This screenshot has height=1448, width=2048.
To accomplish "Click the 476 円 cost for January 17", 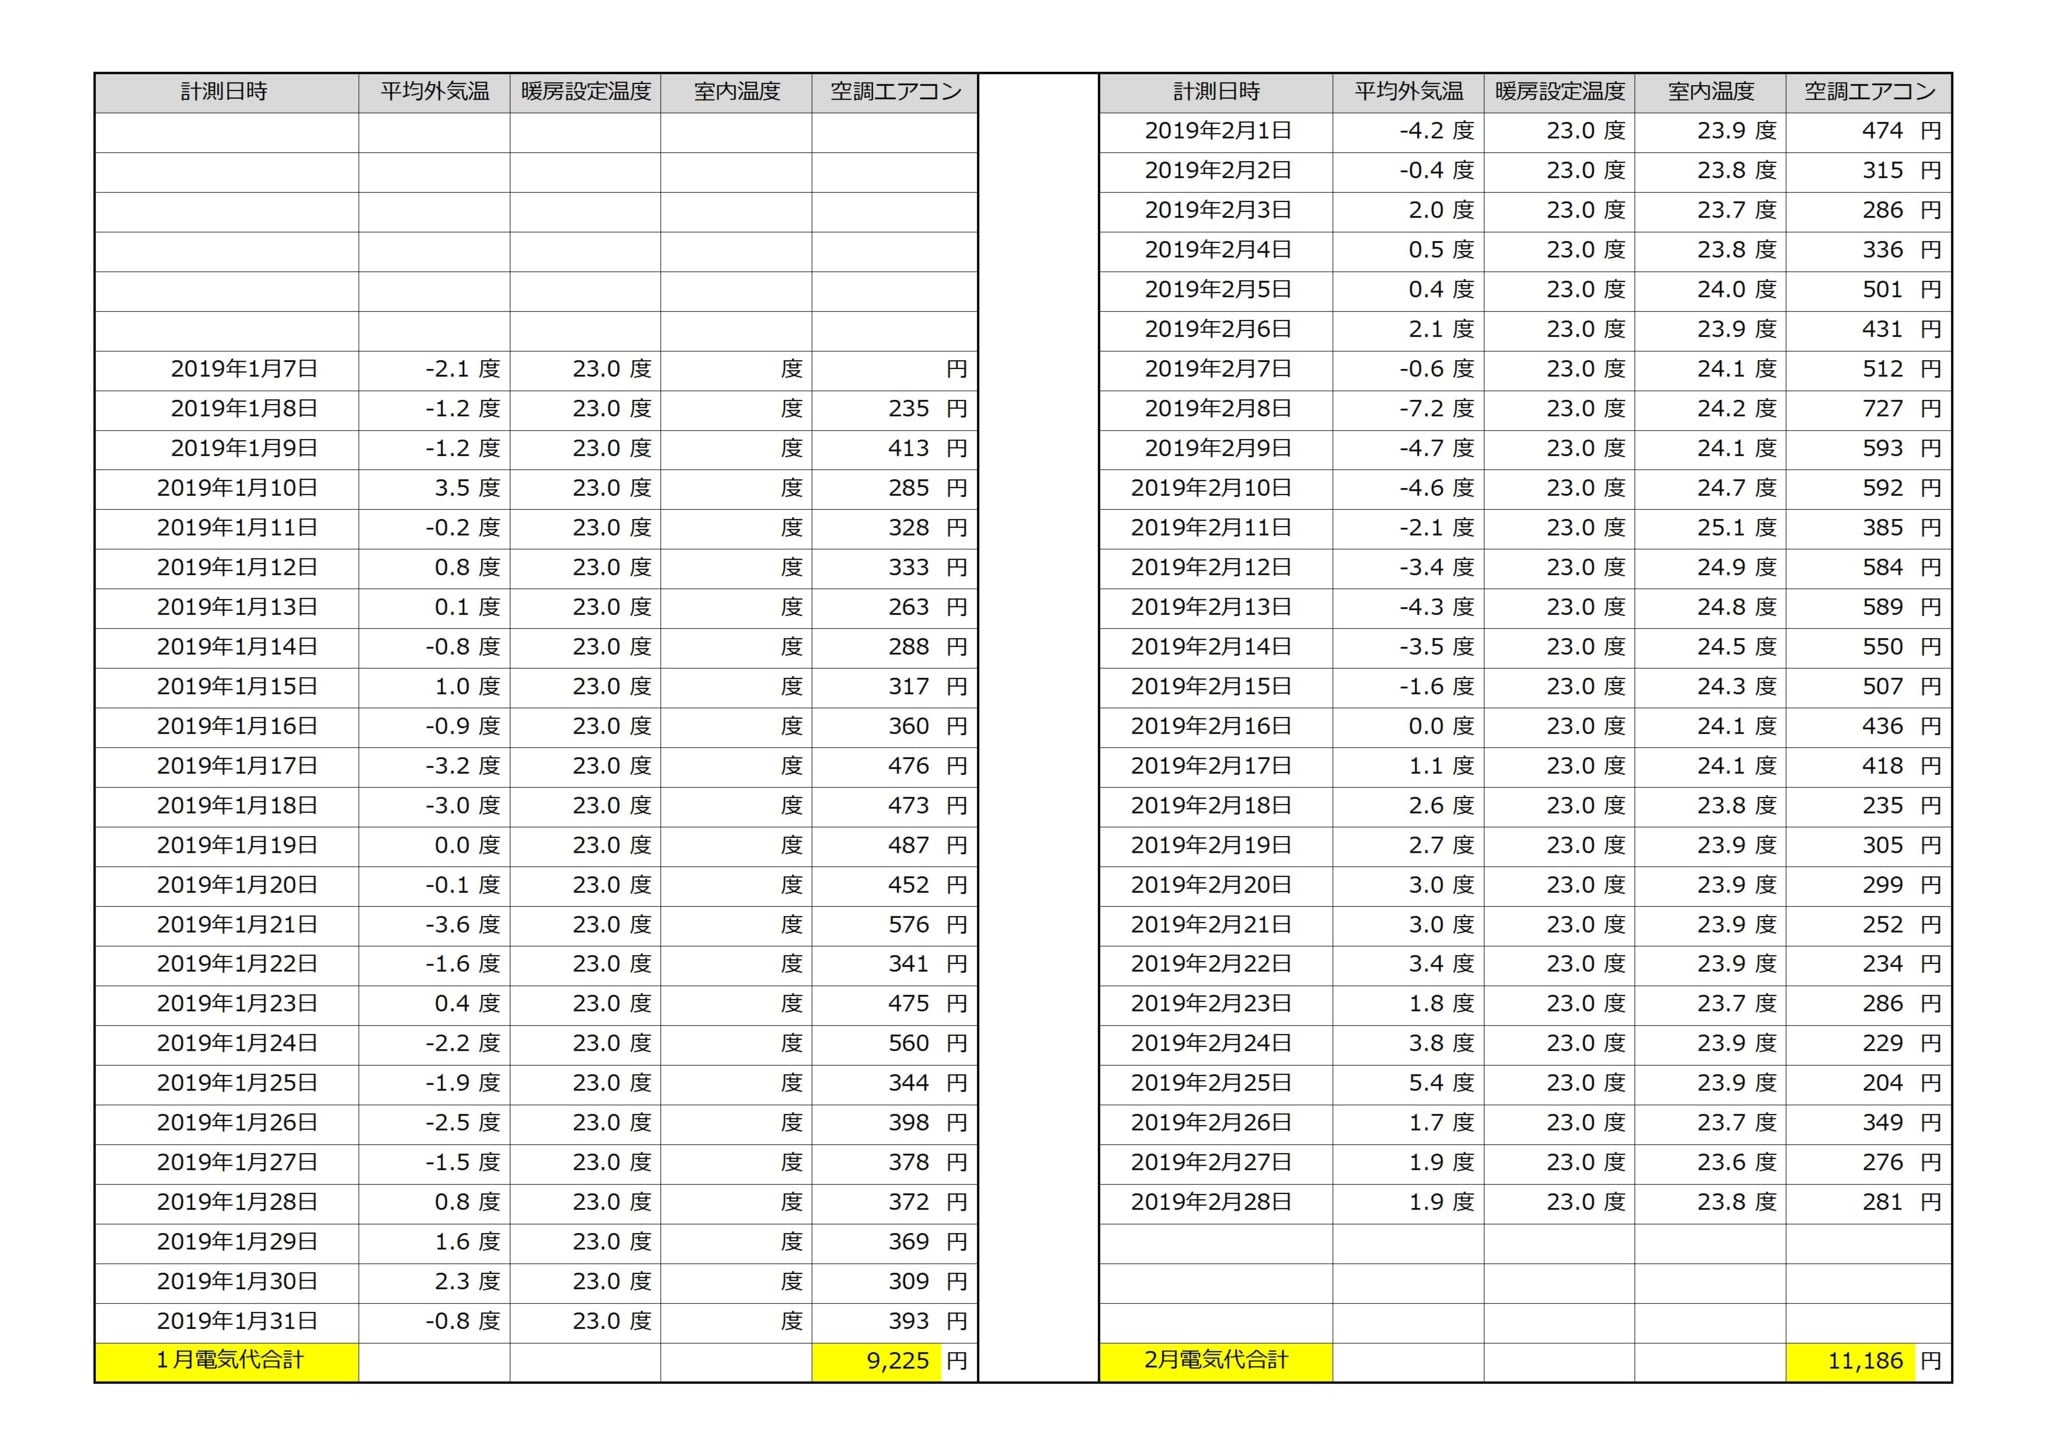I will [x=894, y=767].
